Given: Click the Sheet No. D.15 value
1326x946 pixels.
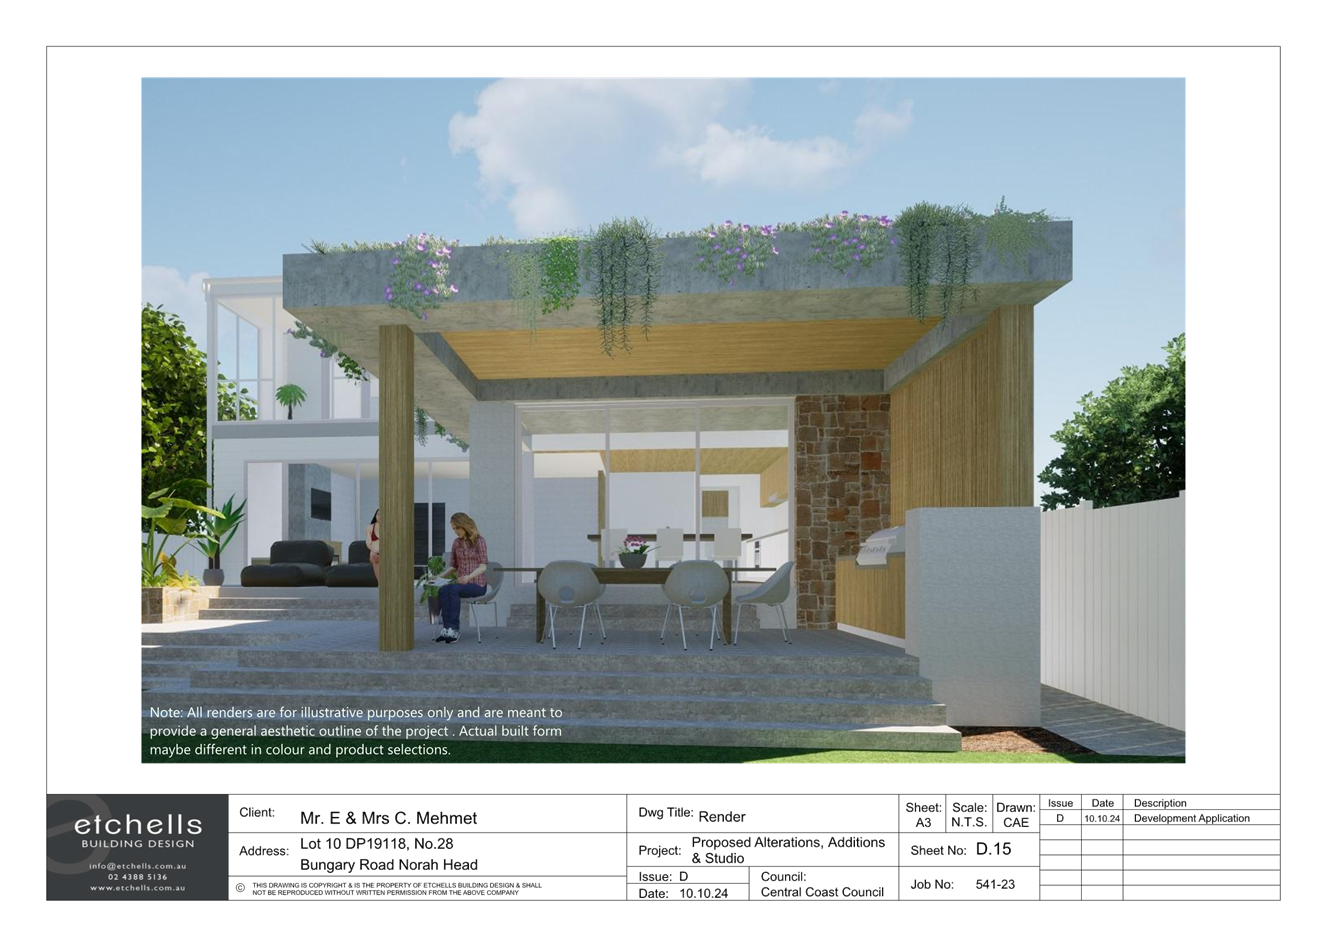Looking at the screenshot, I should (x=993, y=849).
